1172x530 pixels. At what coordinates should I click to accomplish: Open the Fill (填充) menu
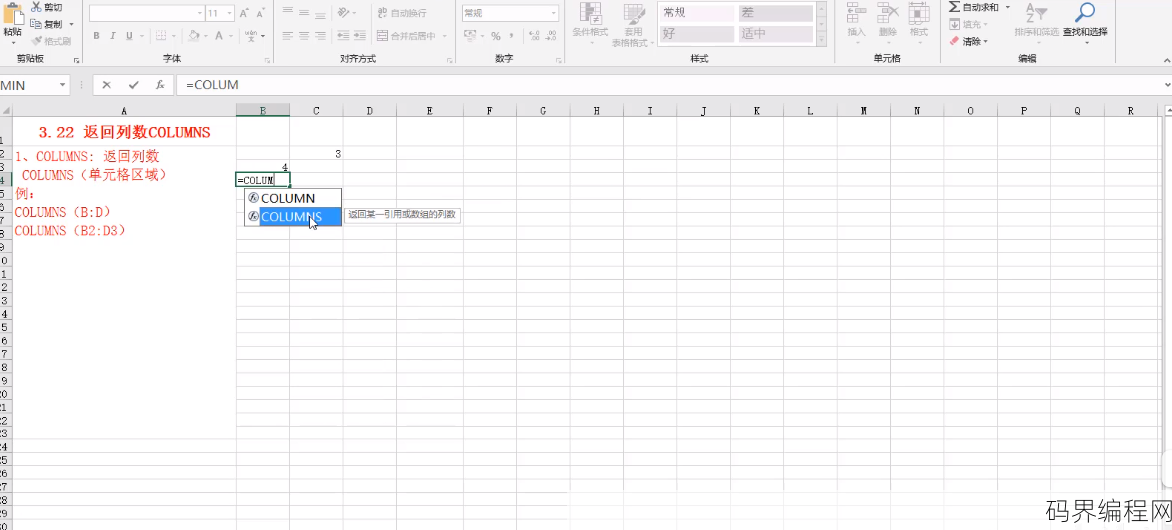[969, 25]
